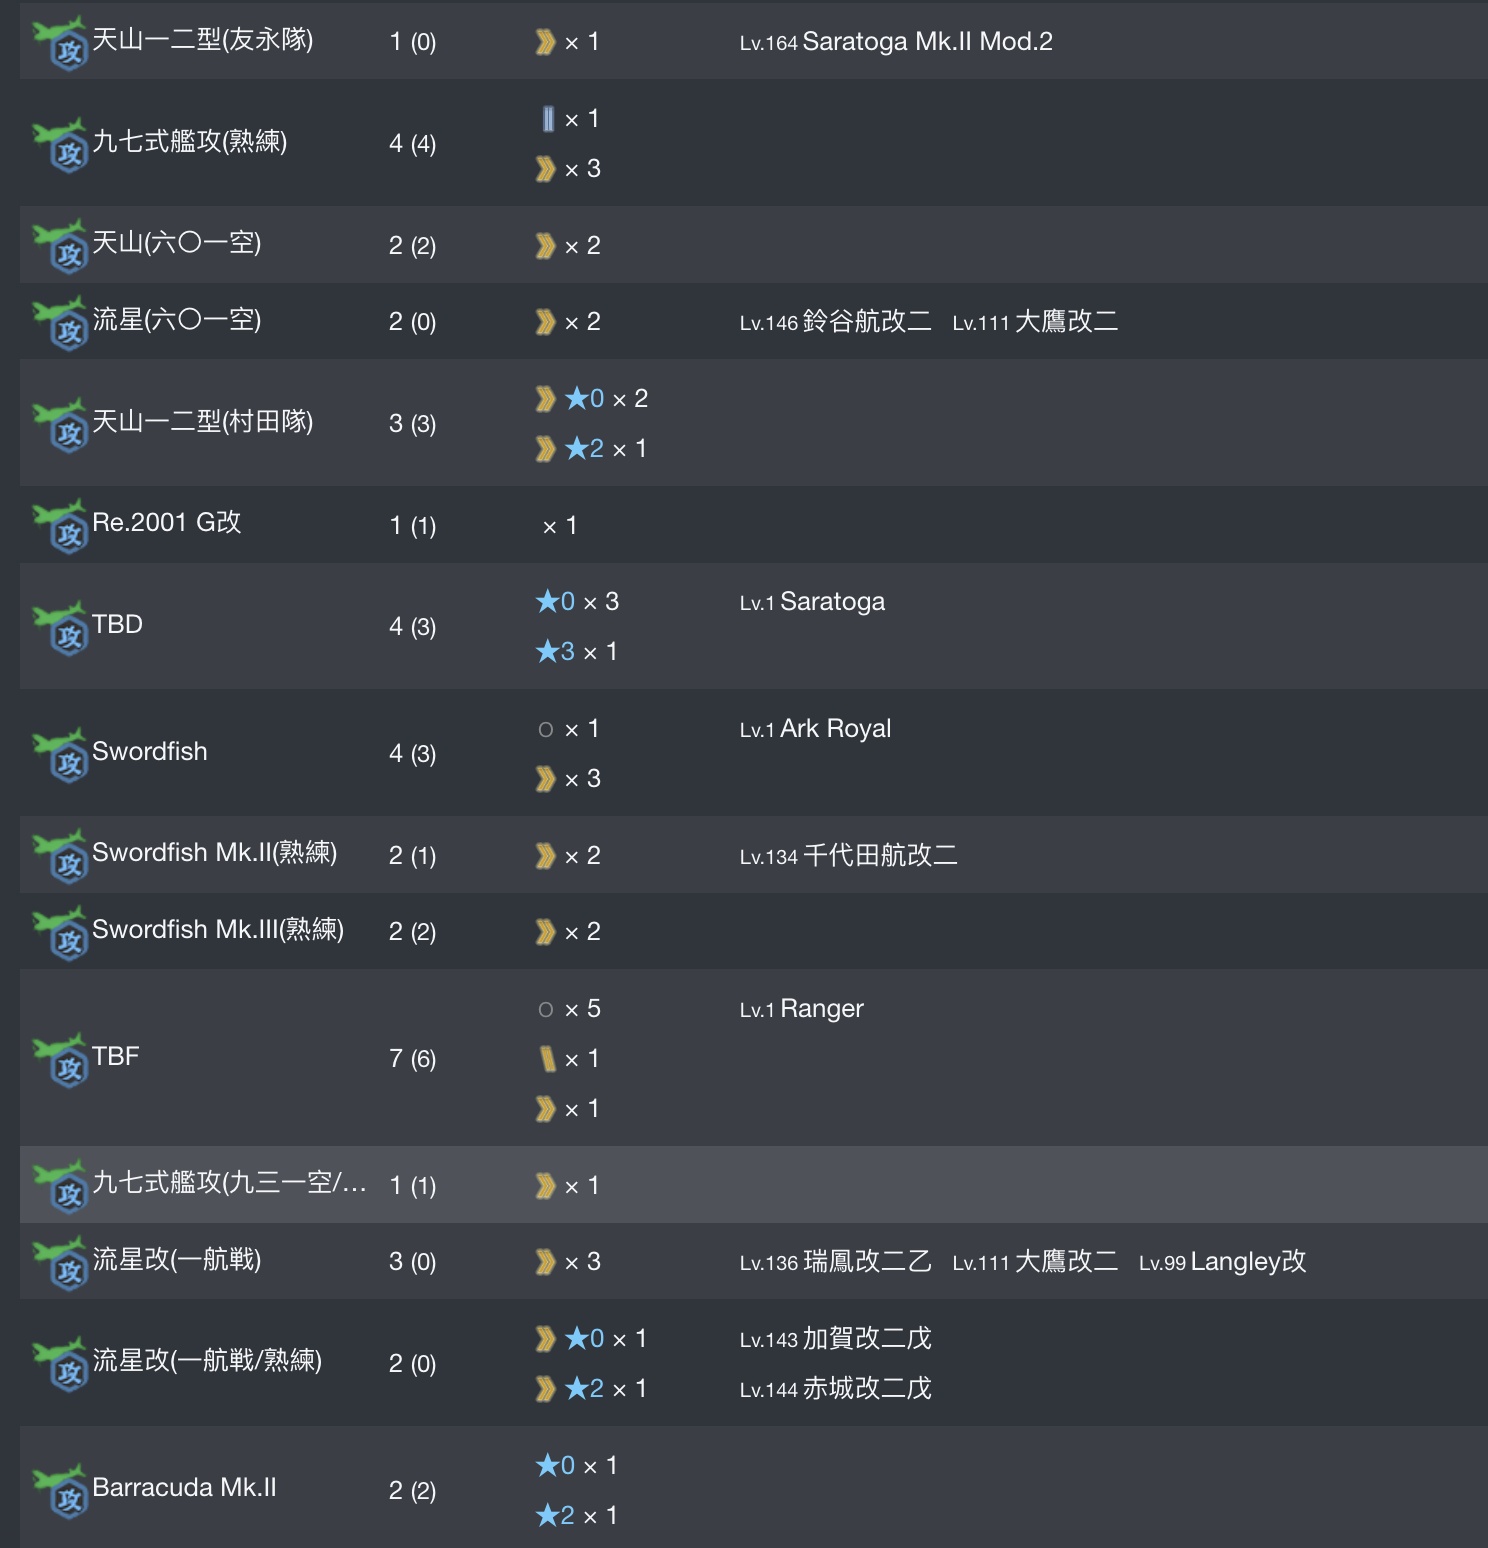The height and width of the screenshot is (1548, 1488).
Task: Select Lv.1 Ark Royal ship name
Action: (815, 729)
